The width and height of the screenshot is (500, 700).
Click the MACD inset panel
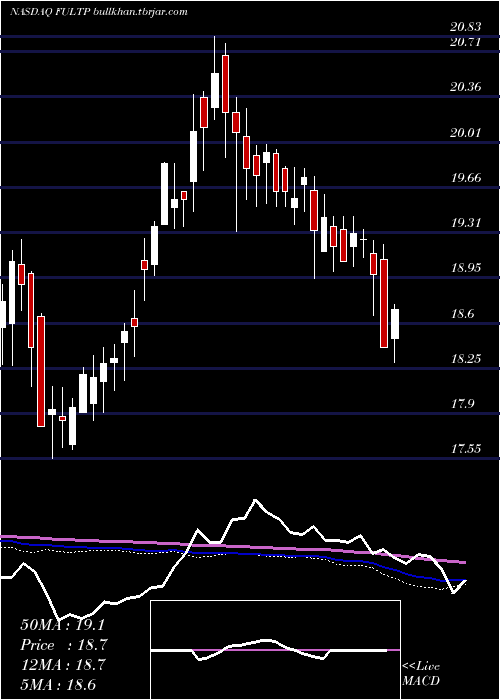click(275, 650)
